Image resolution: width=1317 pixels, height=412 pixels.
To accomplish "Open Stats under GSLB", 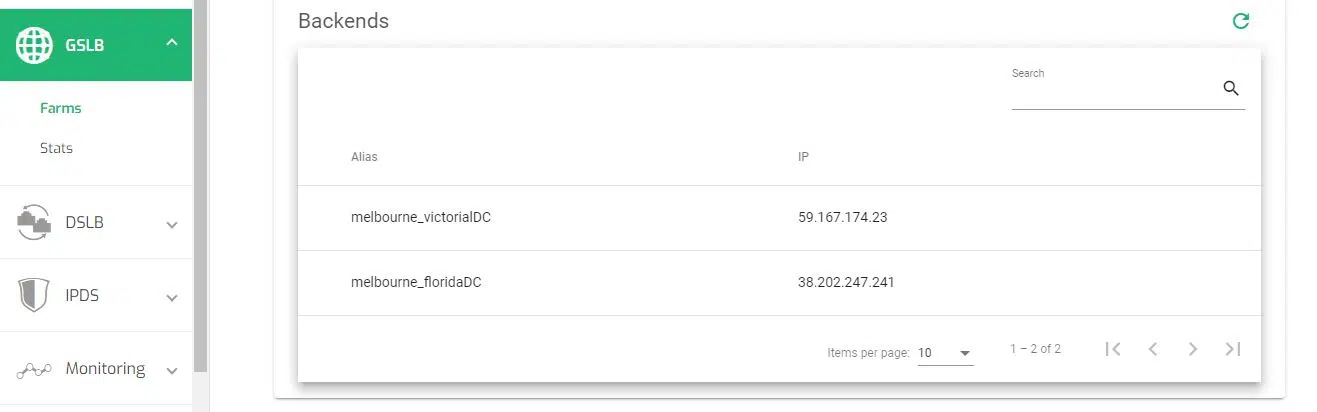I will (x=56, y=148).
